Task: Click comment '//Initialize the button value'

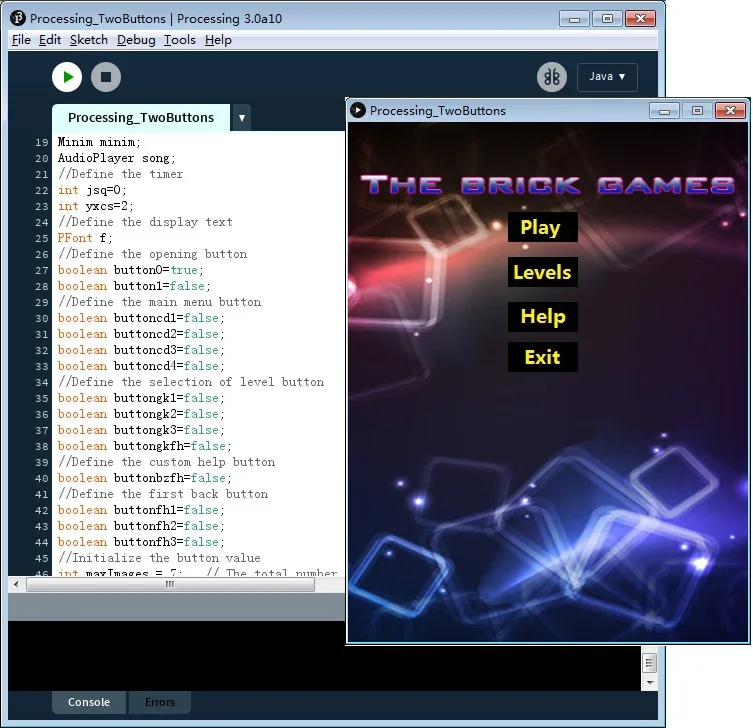Action: click(x=159, y=558)
